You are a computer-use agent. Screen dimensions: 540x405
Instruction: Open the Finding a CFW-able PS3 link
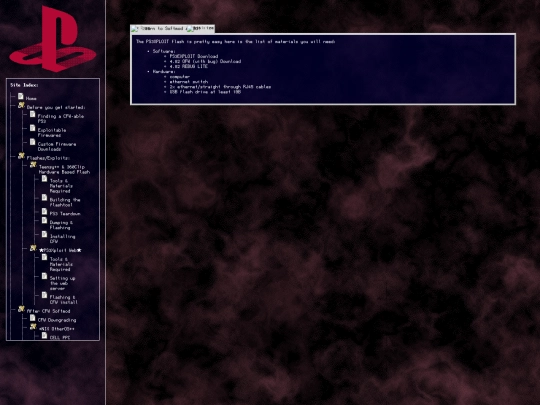tap(61, 119)
